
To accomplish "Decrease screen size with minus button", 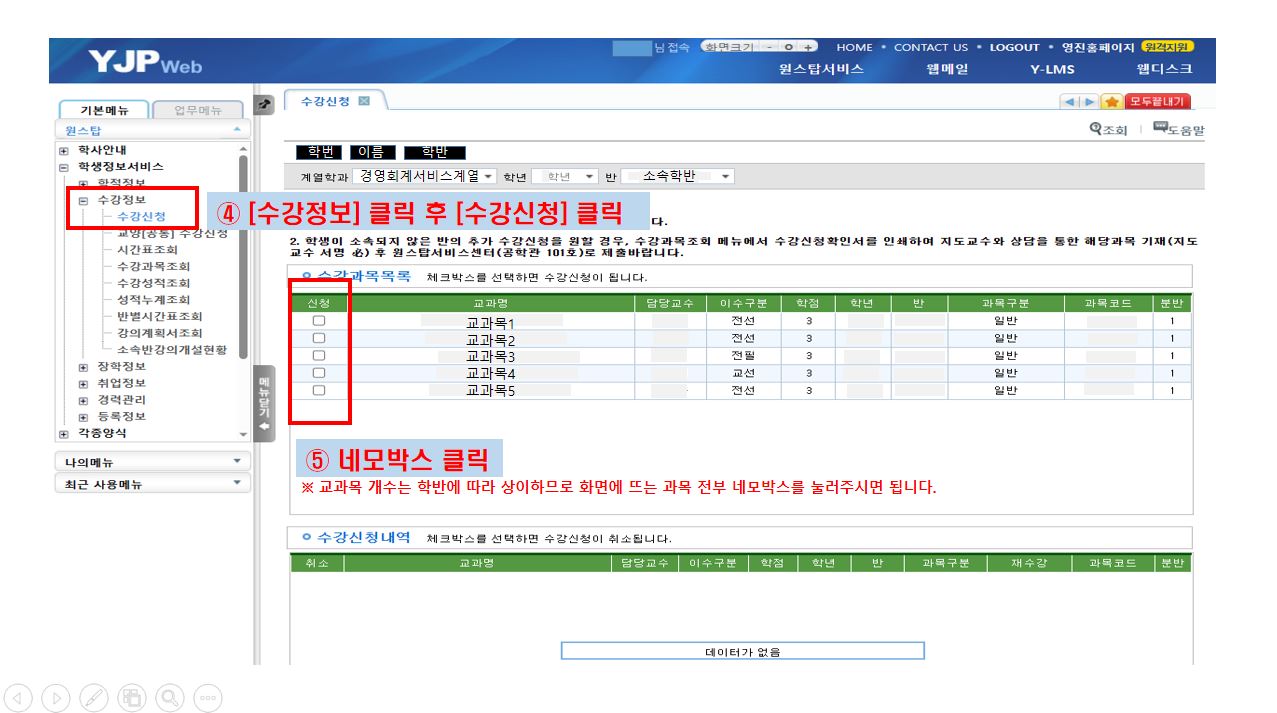I will tap(768, 47).
